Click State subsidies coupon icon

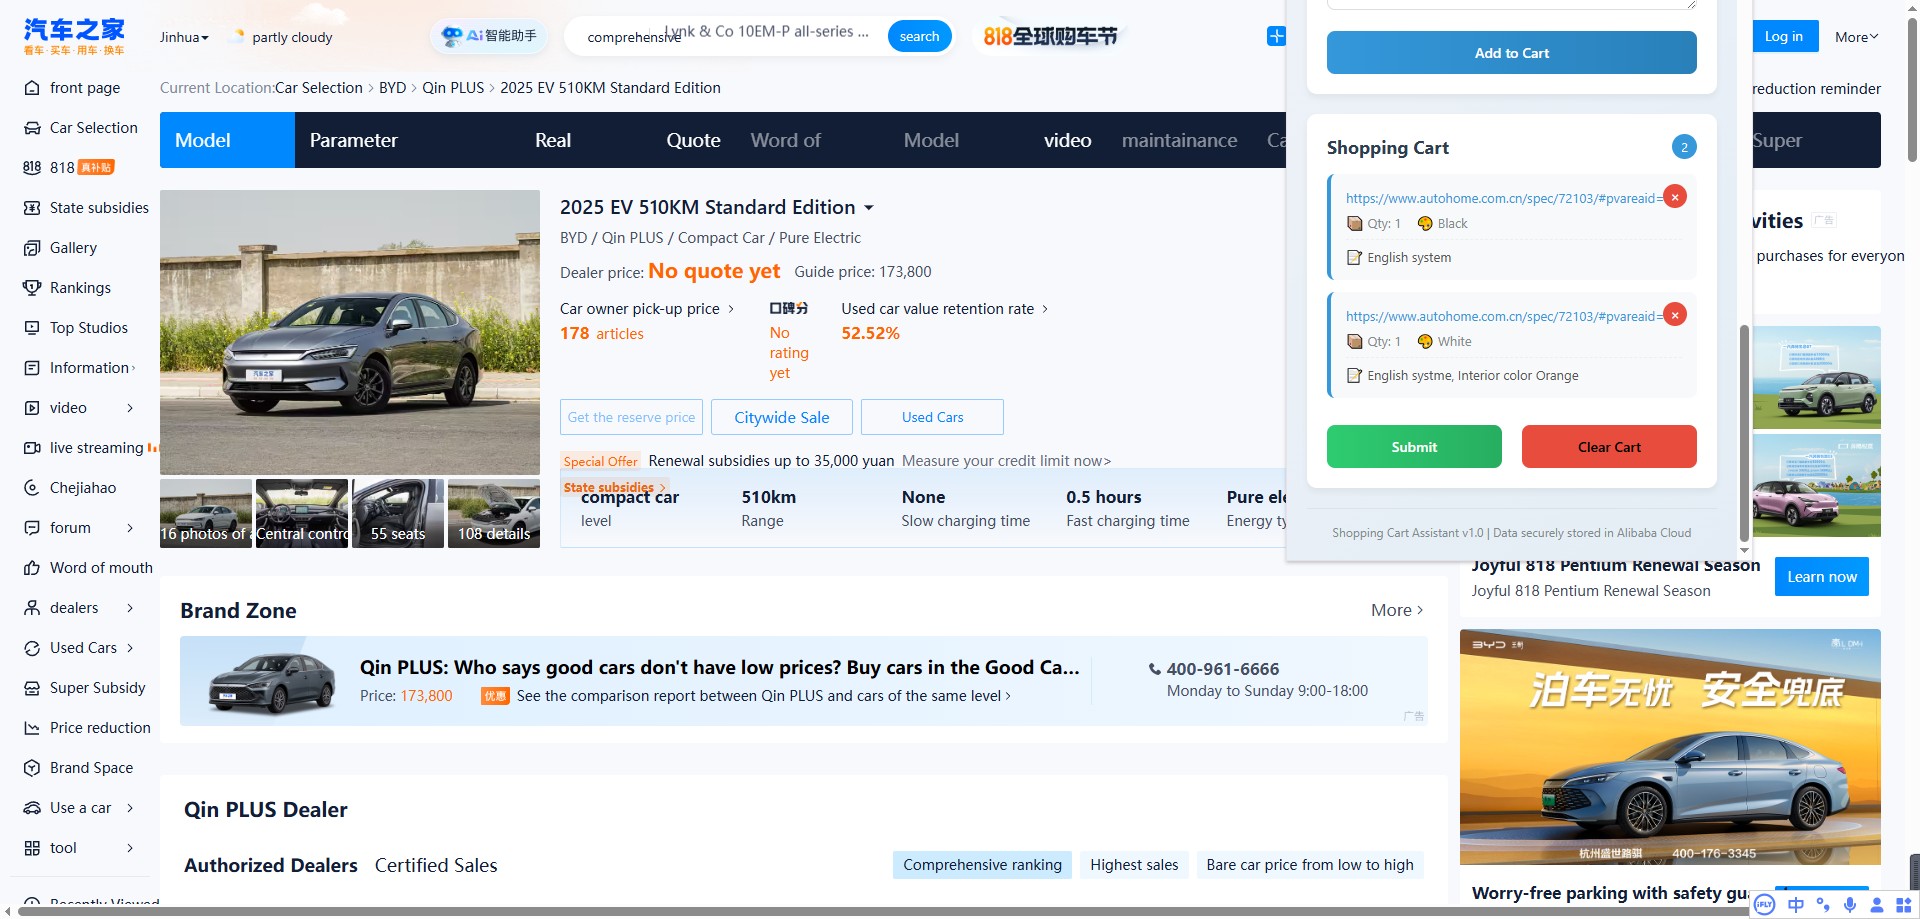(32, 208)
